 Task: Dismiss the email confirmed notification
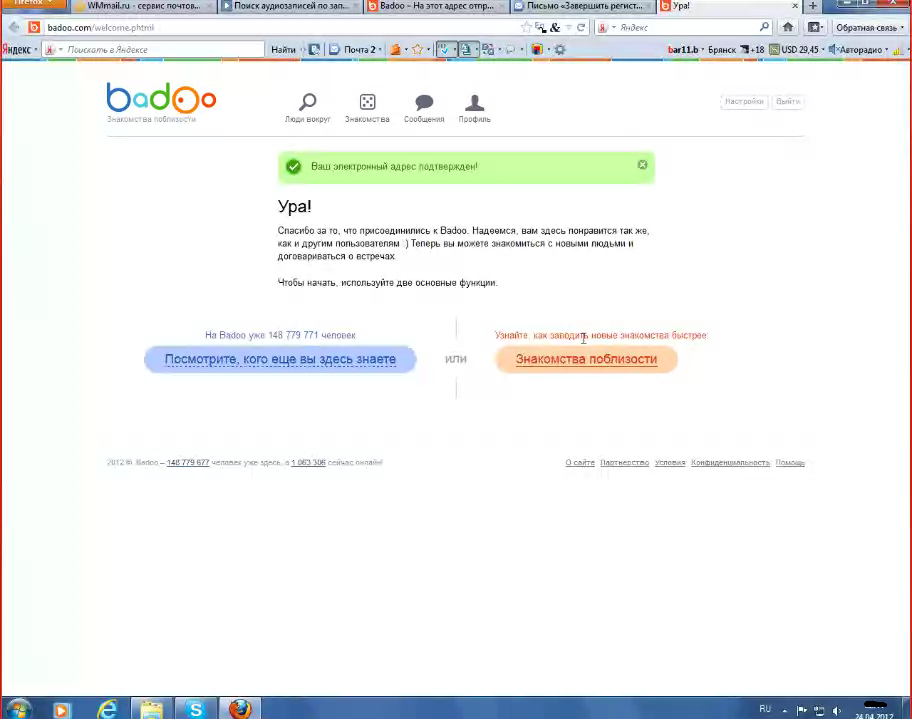coord(642,165)
